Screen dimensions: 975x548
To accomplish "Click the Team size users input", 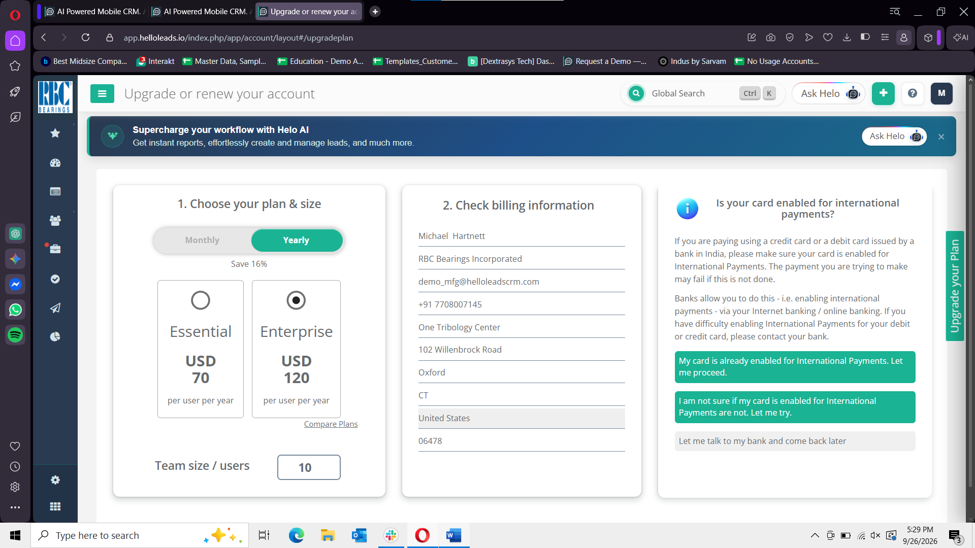I will [x=308, y=467].
